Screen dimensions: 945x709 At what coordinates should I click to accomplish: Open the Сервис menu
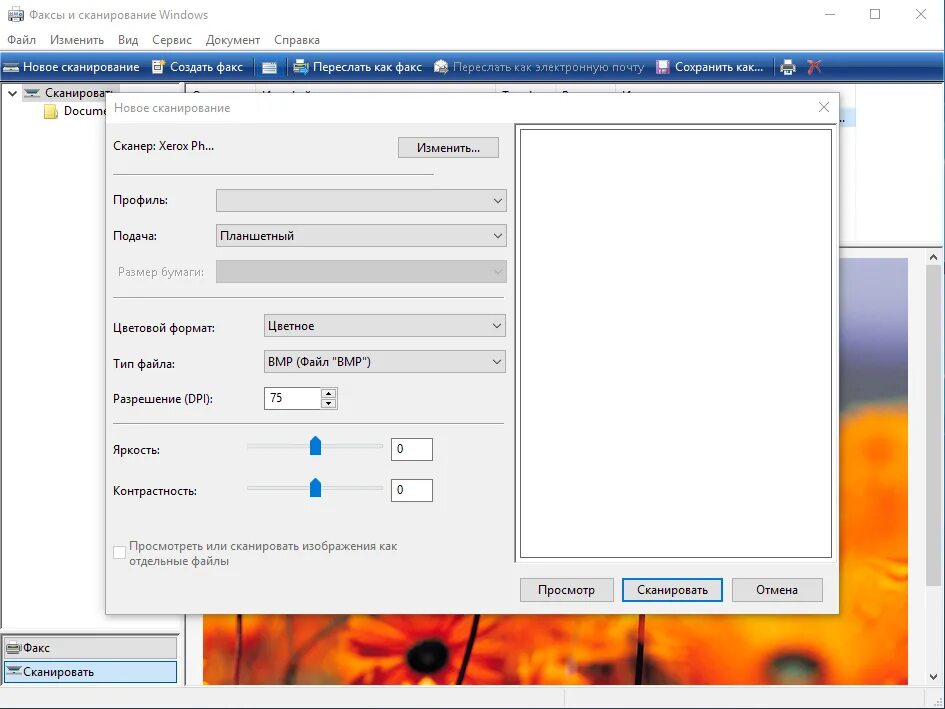[172, 40]
